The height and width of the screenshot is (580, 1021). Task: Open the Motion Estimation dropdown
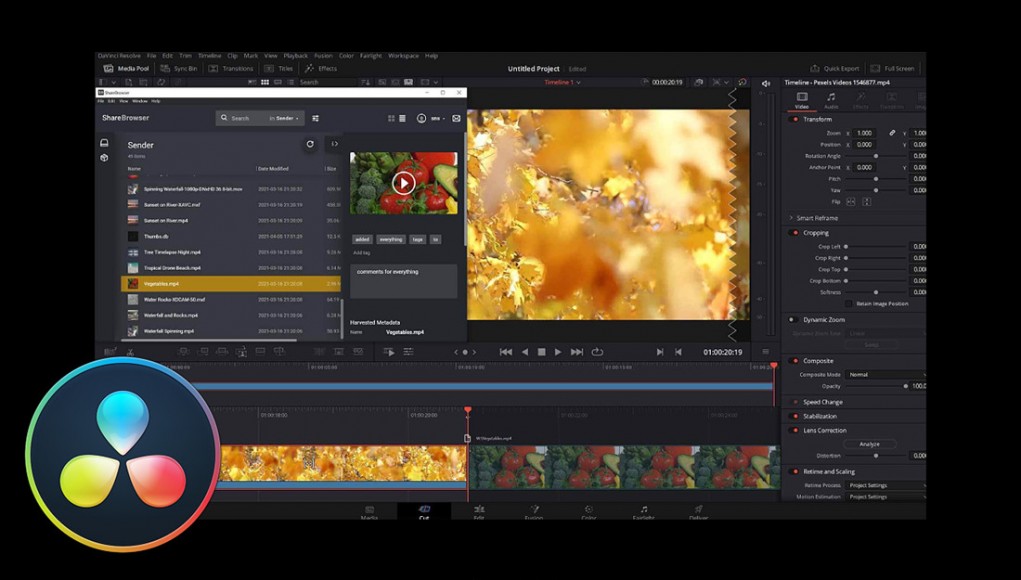(886, 497)
